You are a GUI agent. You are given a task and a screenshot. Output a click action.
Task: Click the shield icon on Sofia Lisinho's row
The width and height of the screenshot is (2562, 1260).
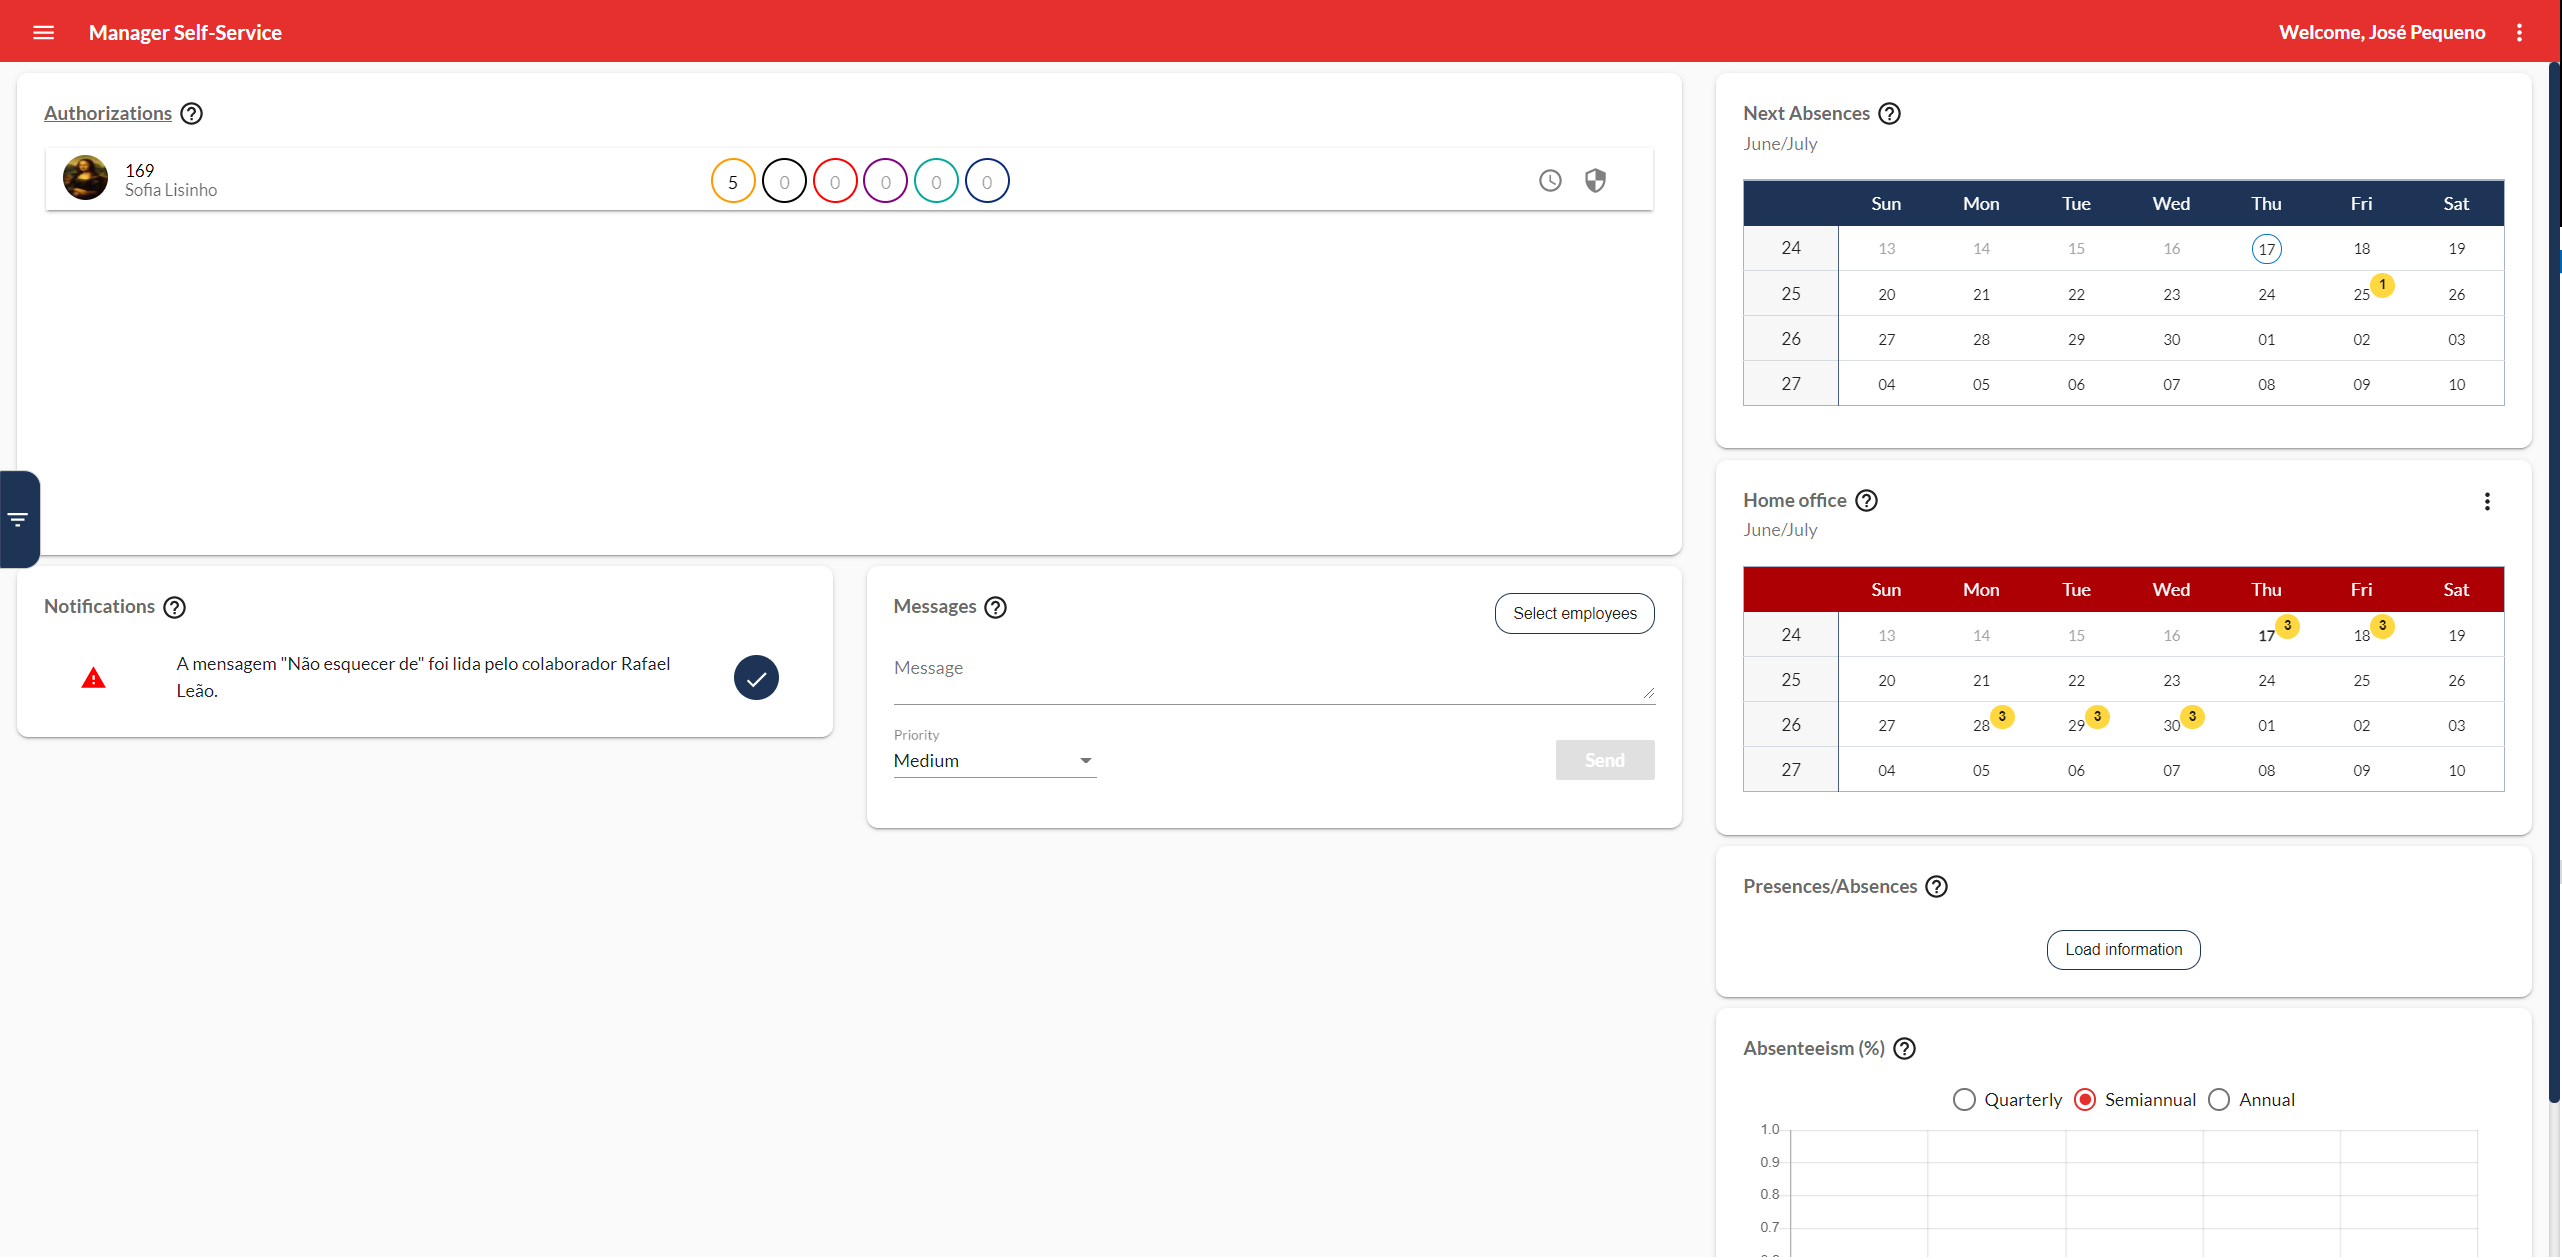[x=1594, y=180]
